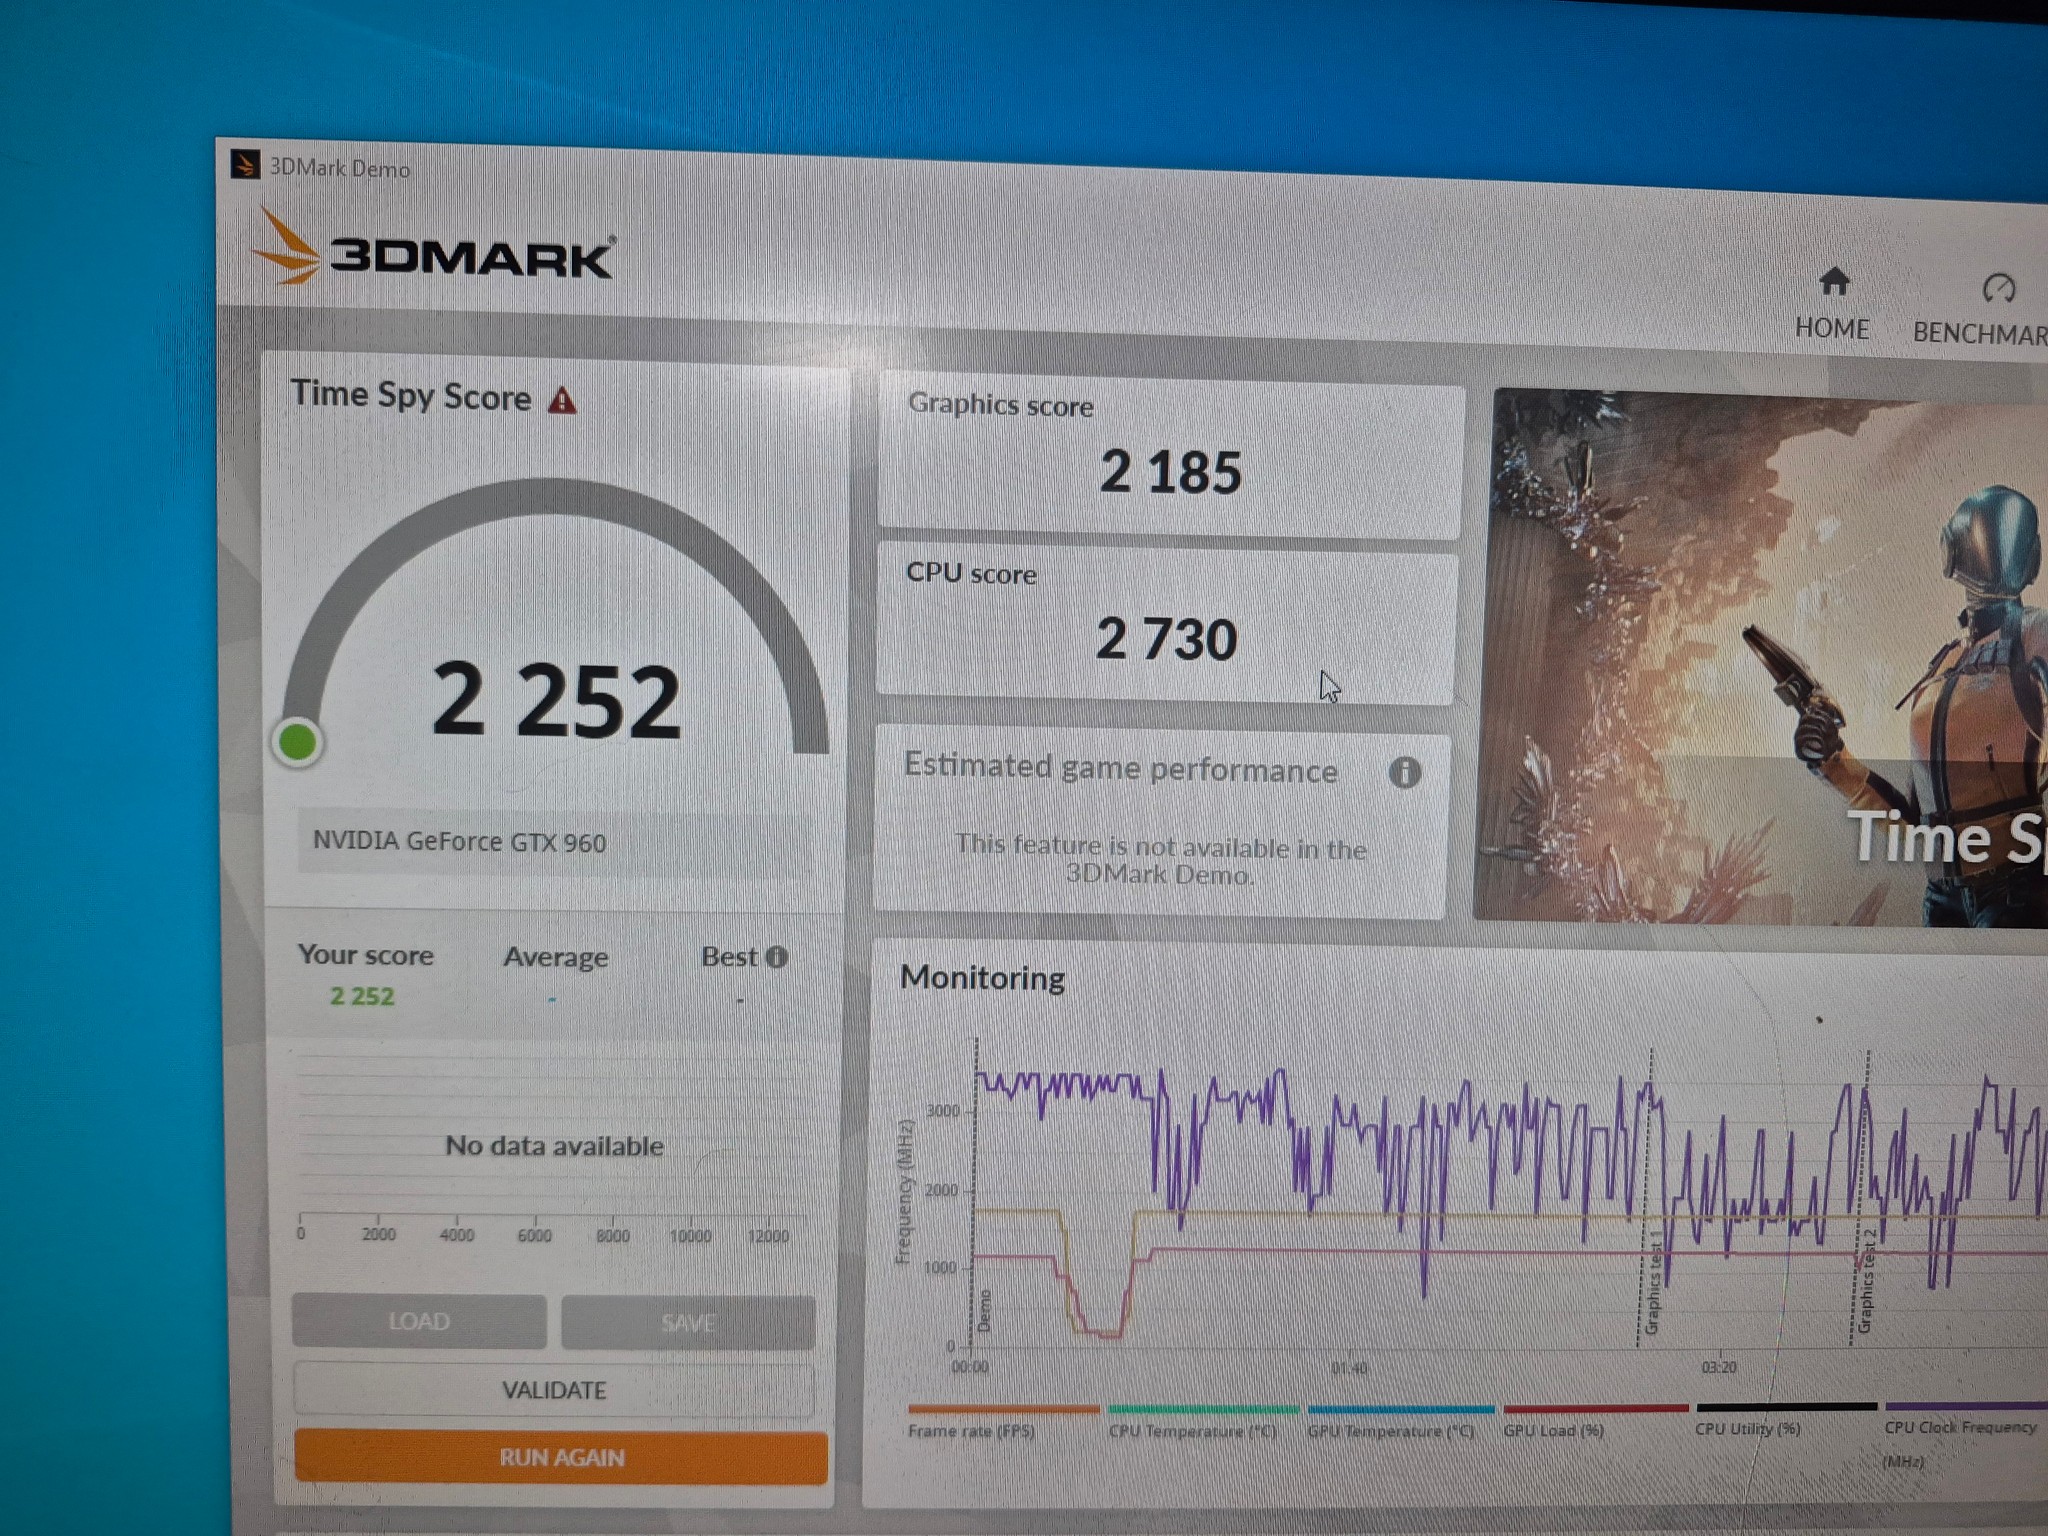Start the benchmark with RUN AGAIN
This screenshot has height=1536, width=2048.
pos(561,1457)
